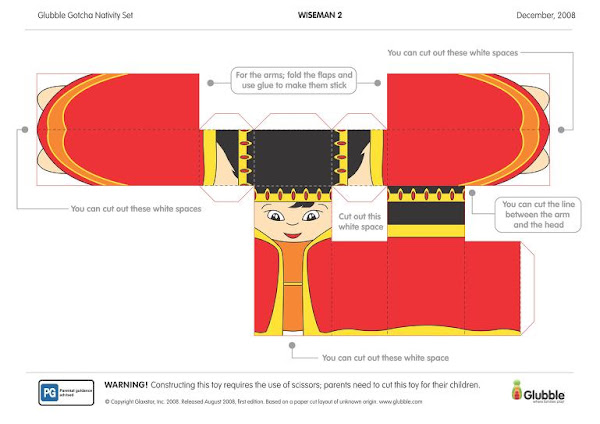Click the 'For the arms; fold the flaps' bubble
The width and height of the screenshot is (600, 424).
[x=294, y=80]
